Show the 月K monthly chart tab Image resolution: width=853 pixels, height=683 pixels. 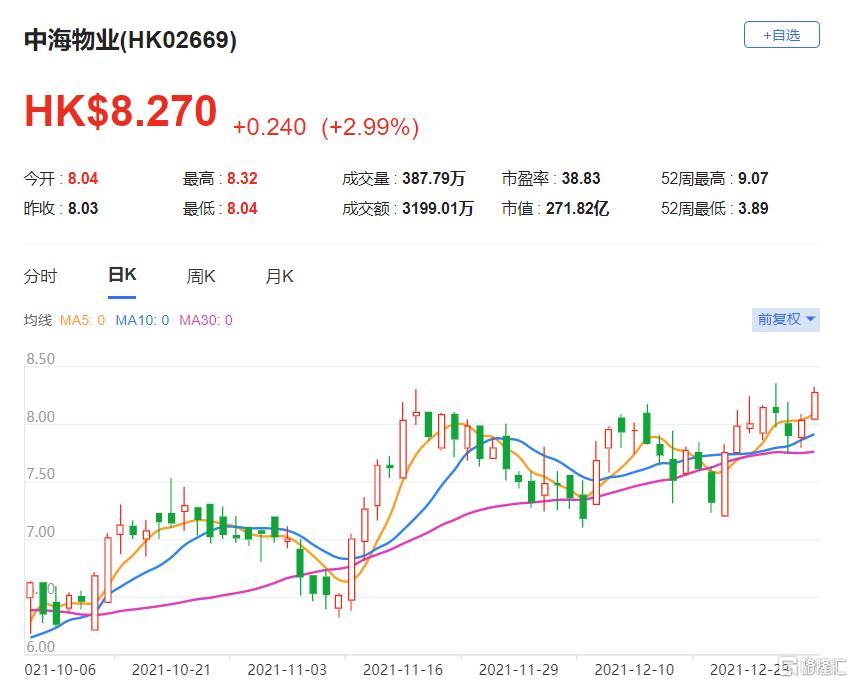pos(279,277)
